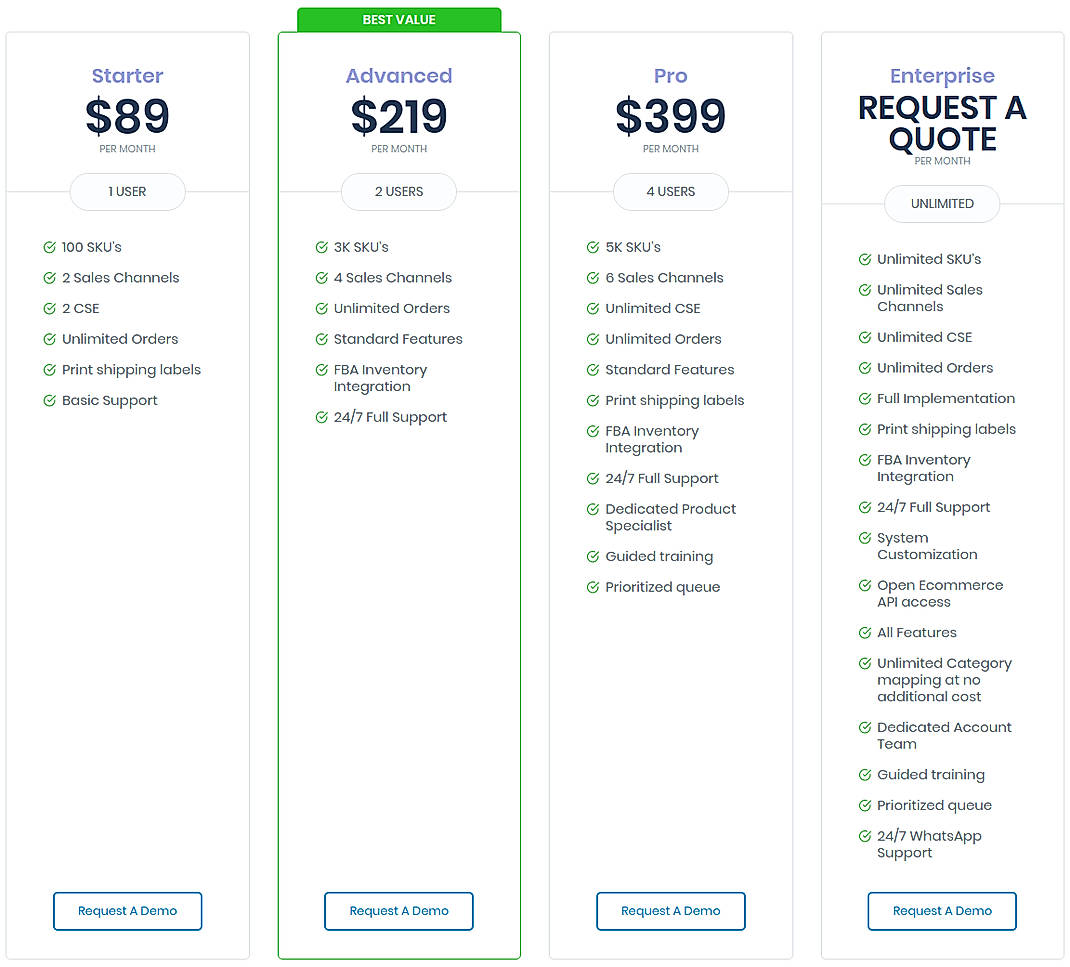Click Request A Demo on the Enterprise card

click(x=941, y=911)
